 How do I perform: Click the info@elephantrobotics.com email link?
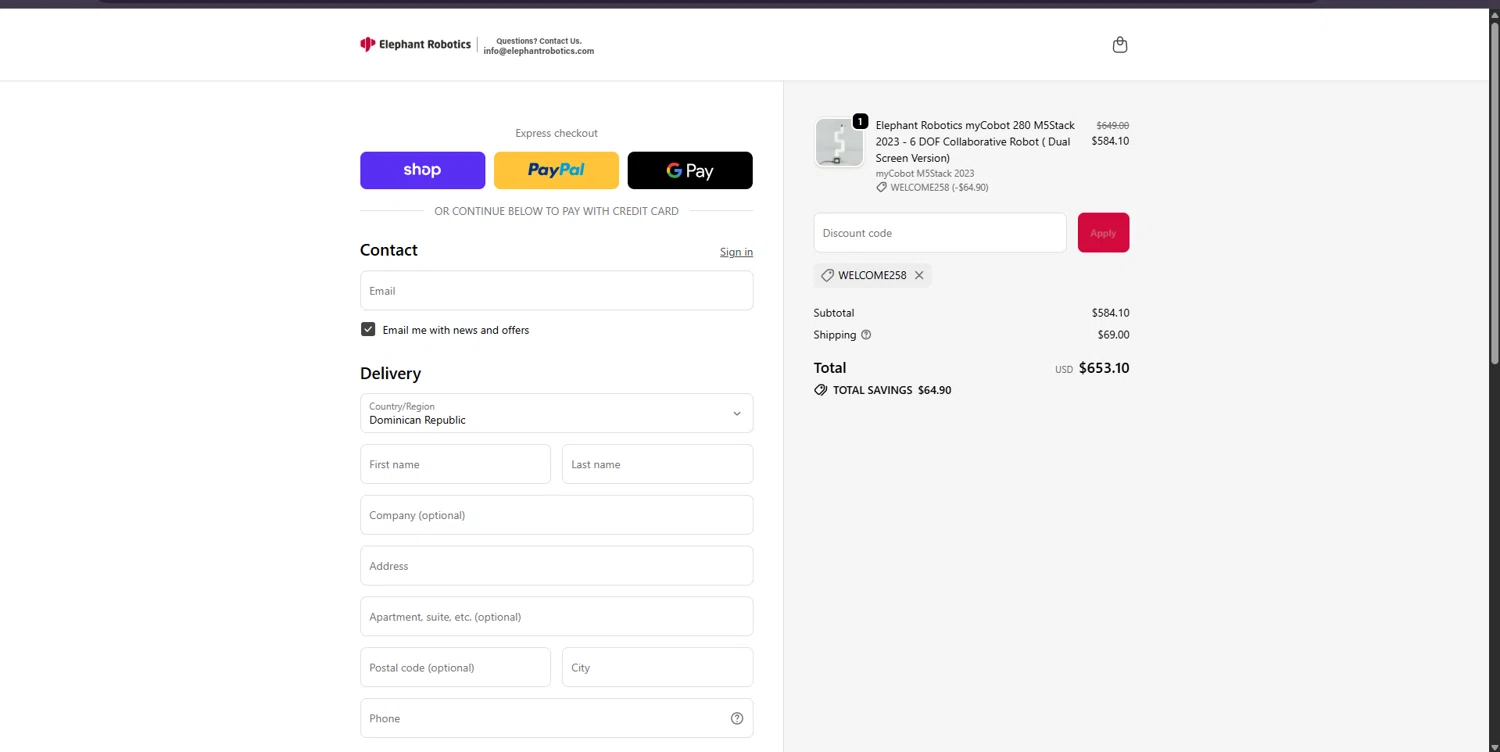pyautogui.click(x=539, y=51)
